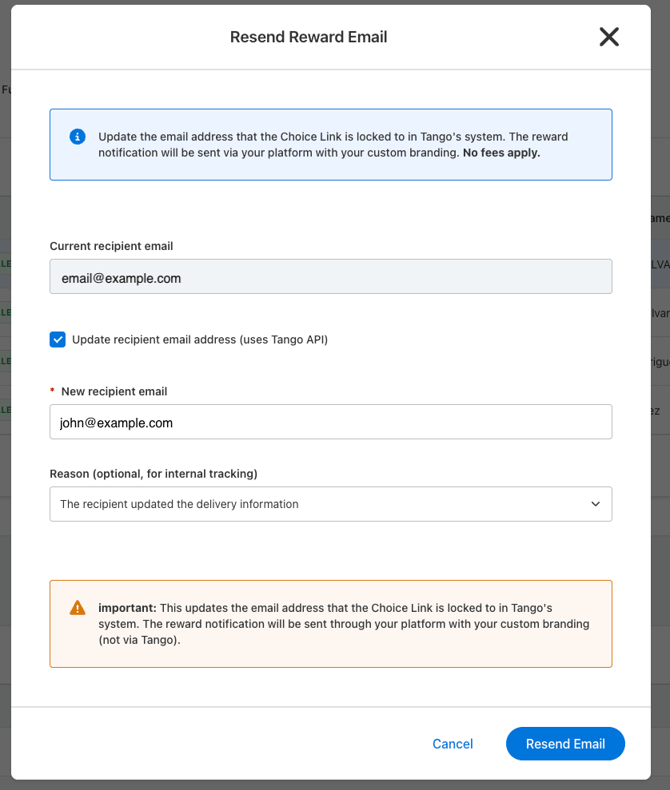This screenshot has width=670, height=790.
Task: Click the orange warning triangle icon
Action: 77,608
